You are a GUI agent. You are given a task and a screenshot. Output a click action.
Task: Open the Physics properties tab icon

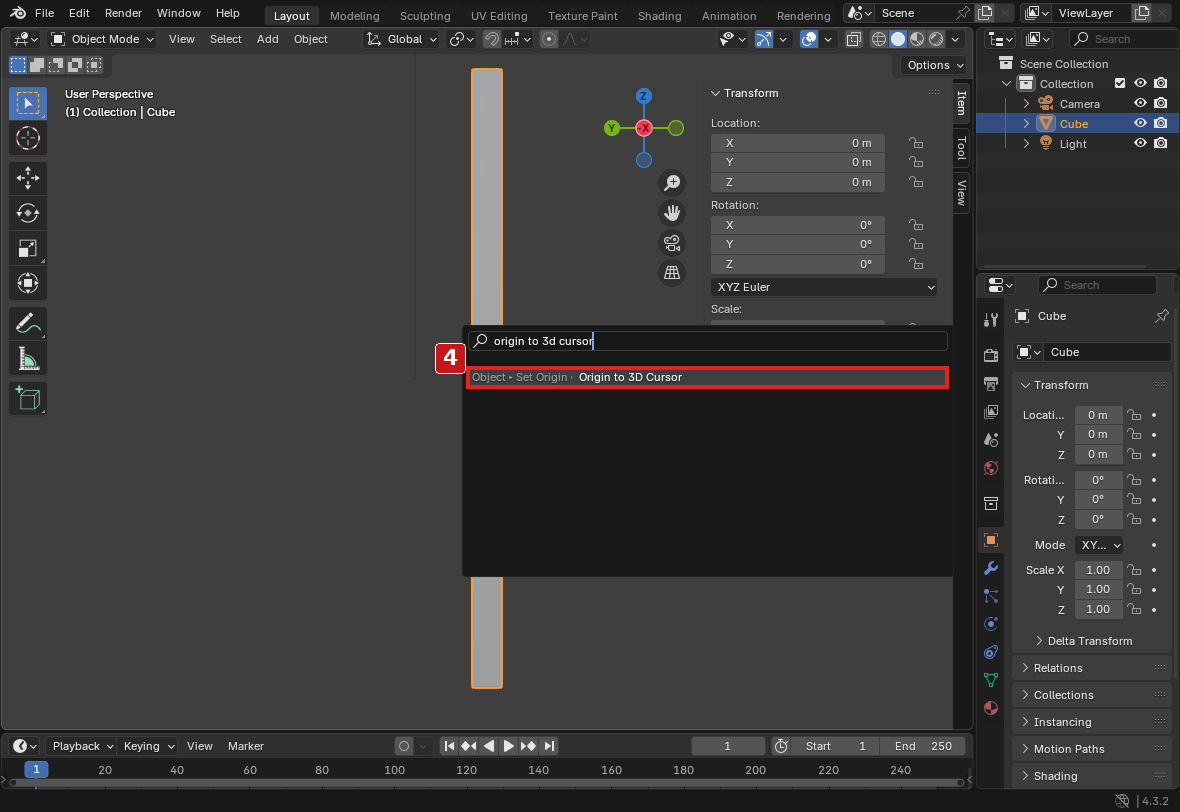(x=991, y=624)
